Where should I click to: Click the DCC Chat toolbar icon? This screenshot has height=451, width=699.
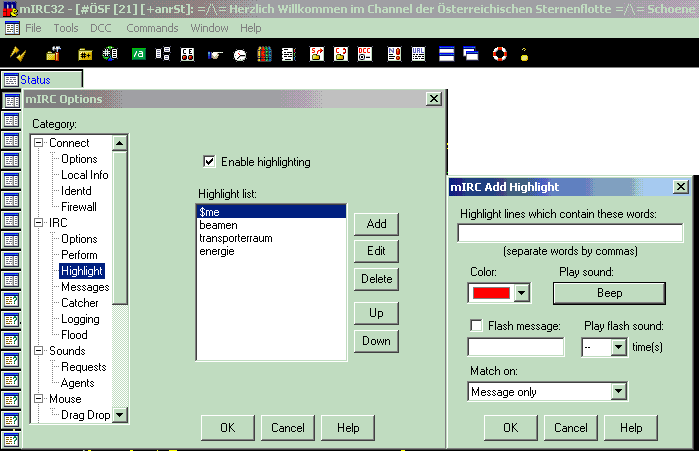point(341,54)
